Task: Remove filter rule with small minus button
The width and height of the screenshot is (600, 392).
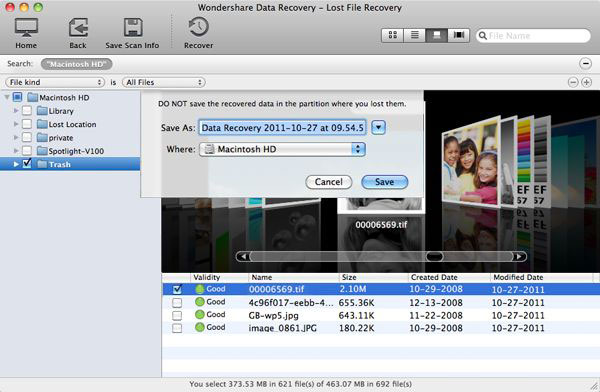Action: coord(573,82)
